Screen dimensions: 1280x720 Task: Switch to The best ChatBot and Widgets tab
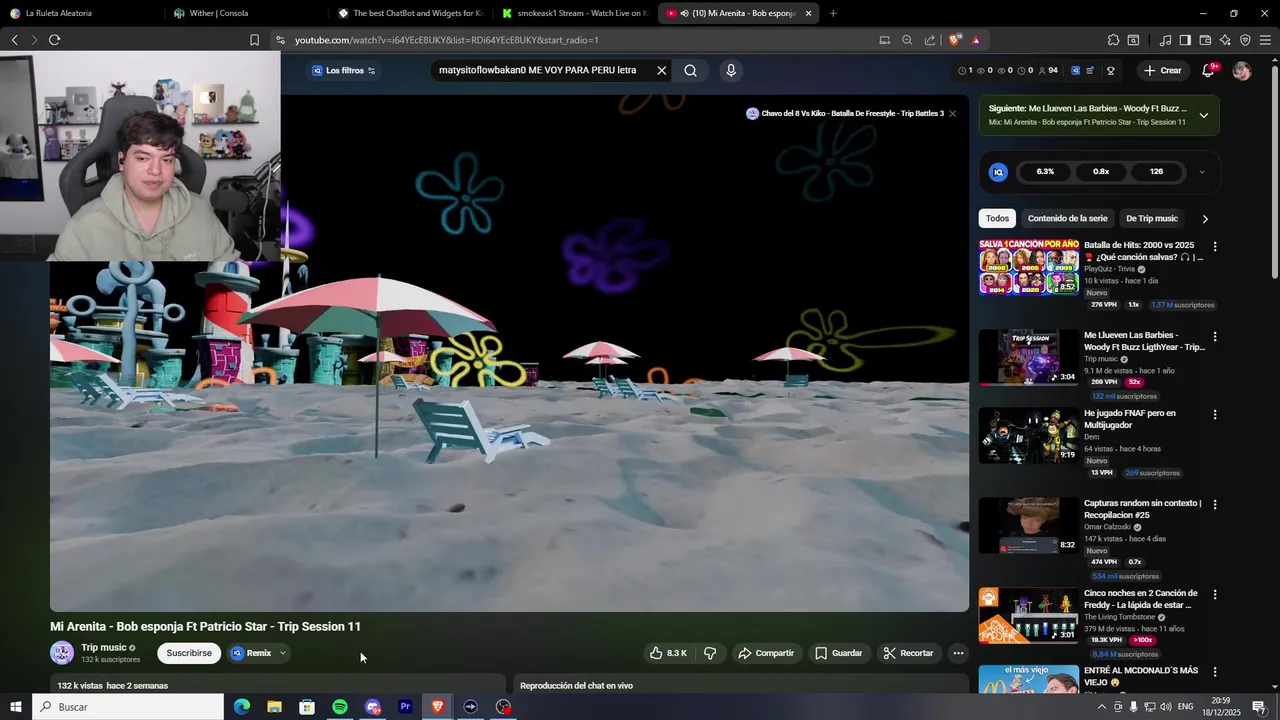point(410,13)
